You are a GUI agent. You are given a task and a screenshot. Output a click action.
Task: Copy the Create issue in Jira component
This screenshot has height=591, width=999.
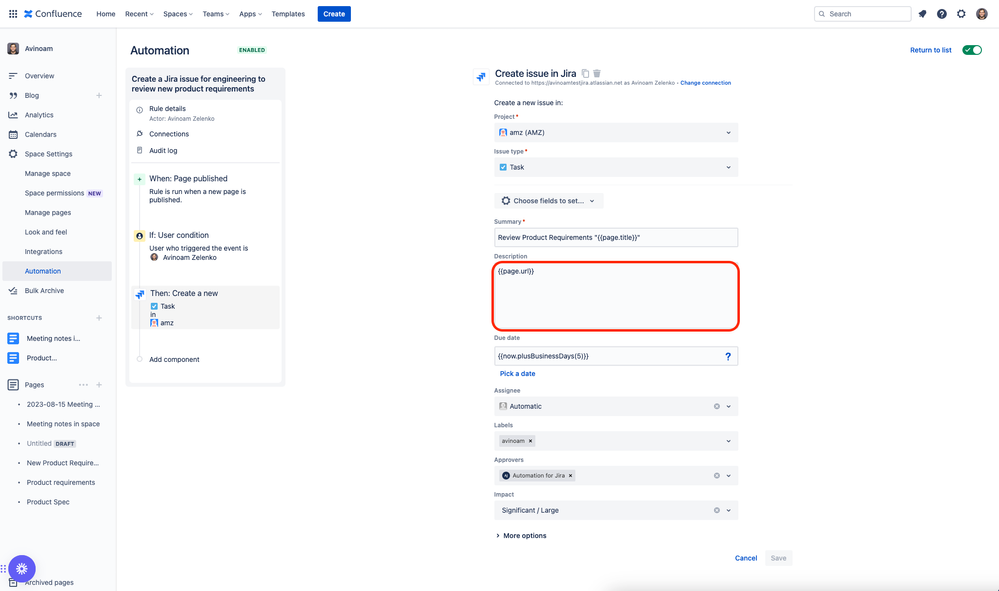point(586,73)
